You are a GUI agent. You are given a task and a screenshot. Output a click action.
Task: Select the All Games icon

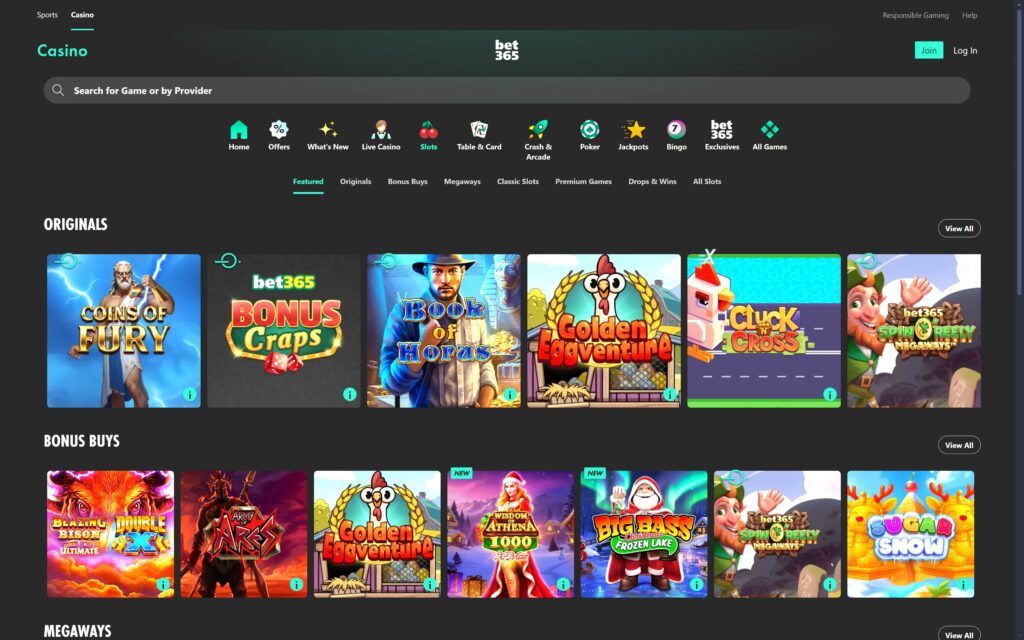point(768,130)
